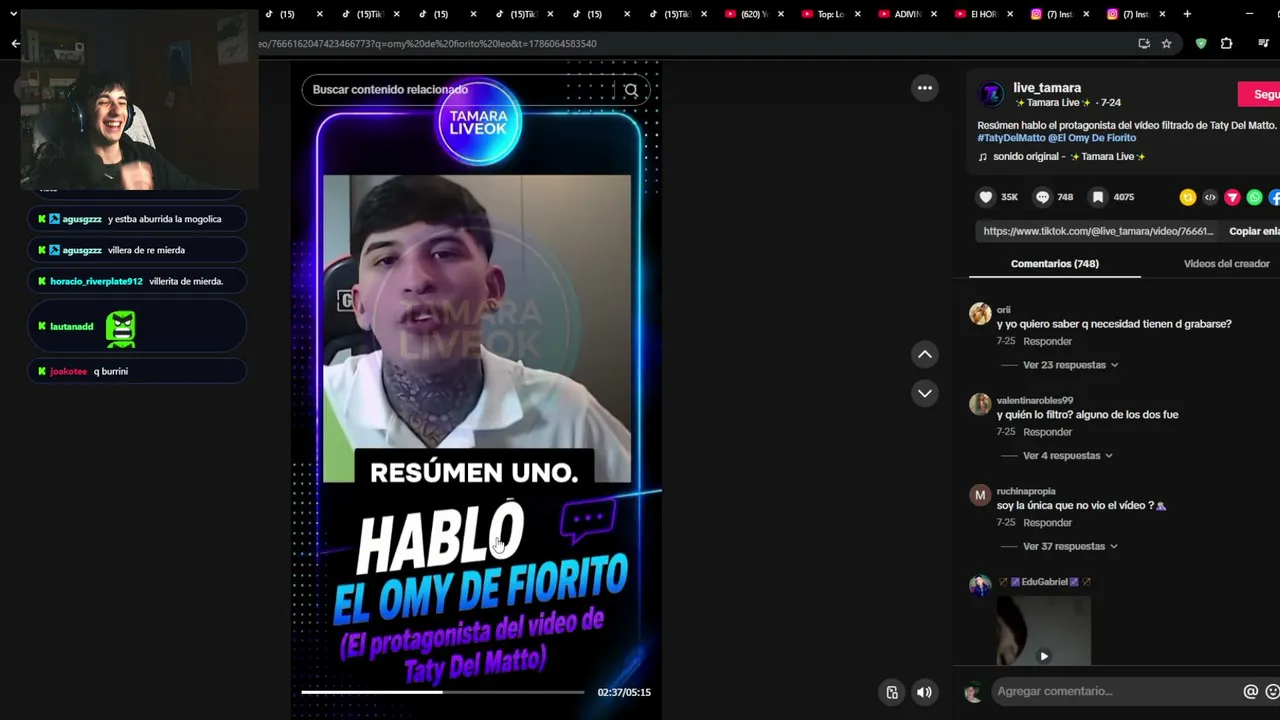Viewport: 1280px width, 720px height.
Task: Click the lautanadd chat username
Action: [x=71, y=327]
